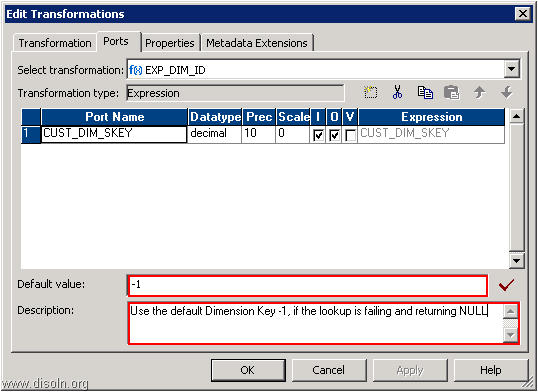The height and width of the screenshot is (392, 538).
Task: Confirm with the OK button
Action: (248, 370)
